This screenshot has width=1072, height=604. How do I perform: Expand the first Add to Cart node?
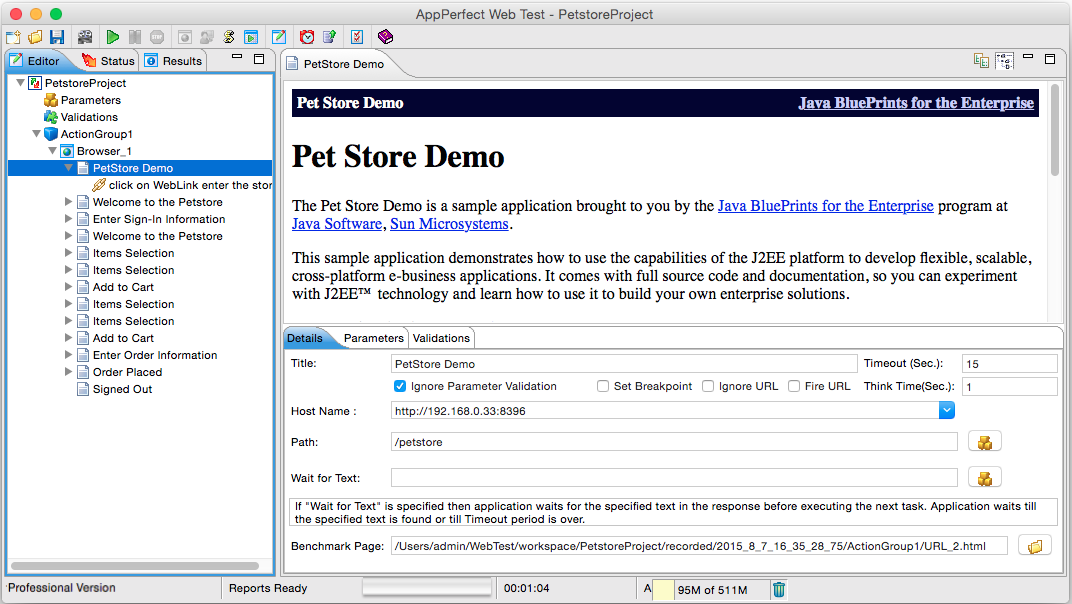[x=68, y=287]
